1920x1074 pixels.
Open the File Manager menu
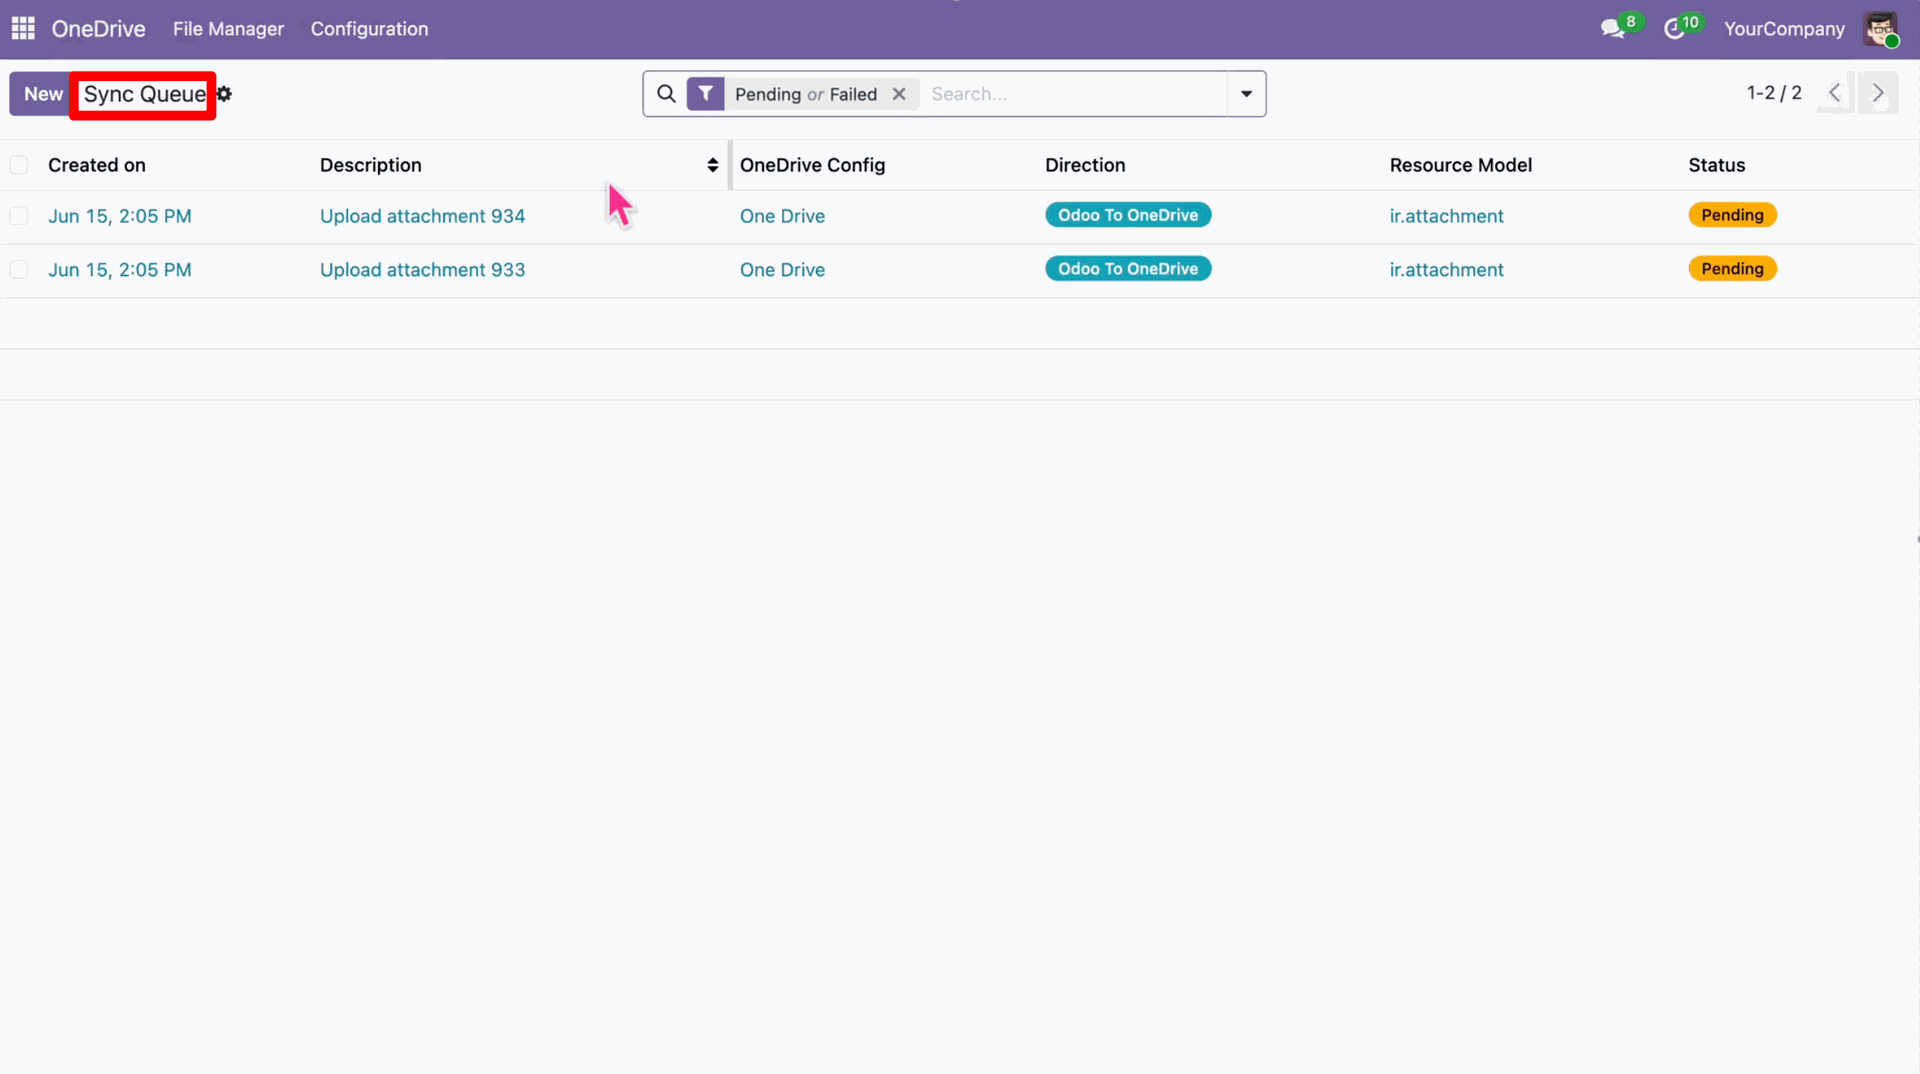[x=228, y=29]
